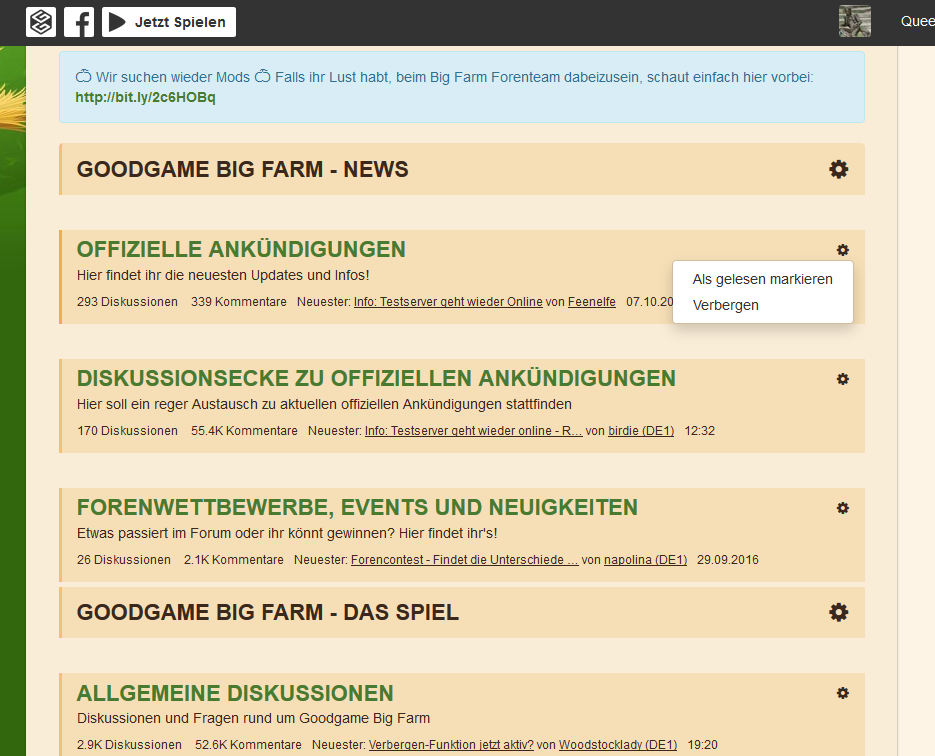Open Forenwettbewerbe, Events und Neuigkeiten category
This screenshot has width=935, height=756.
357,507
